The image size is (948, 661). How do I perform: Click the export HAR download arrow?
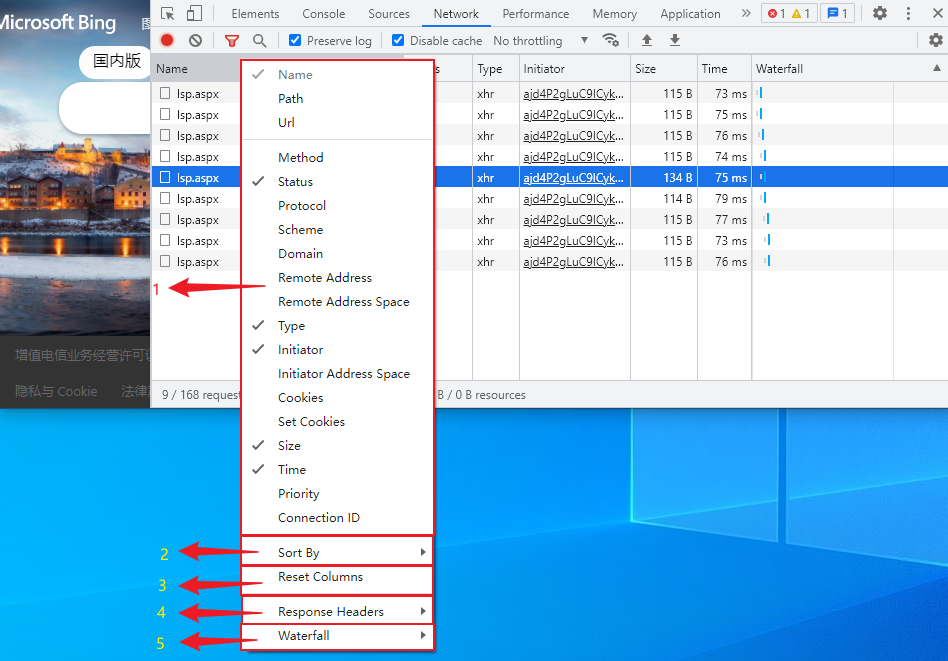675,41
